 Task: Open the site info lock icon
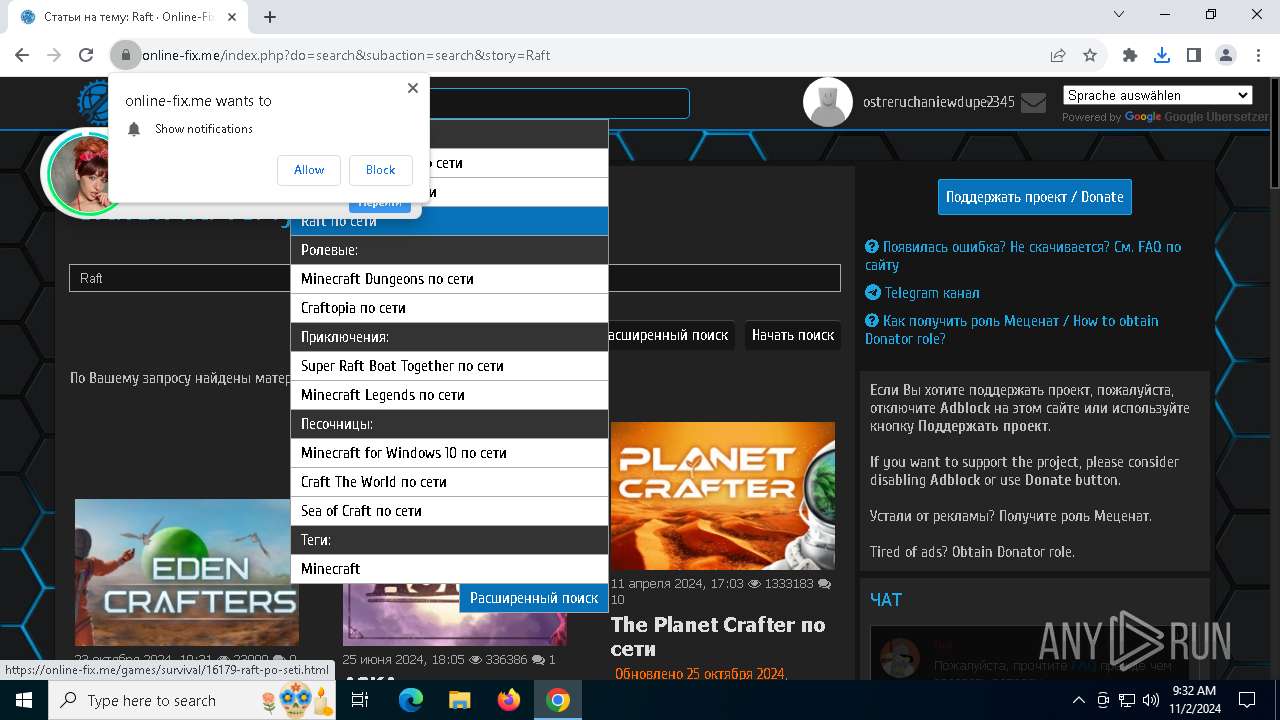click(125, 56)
